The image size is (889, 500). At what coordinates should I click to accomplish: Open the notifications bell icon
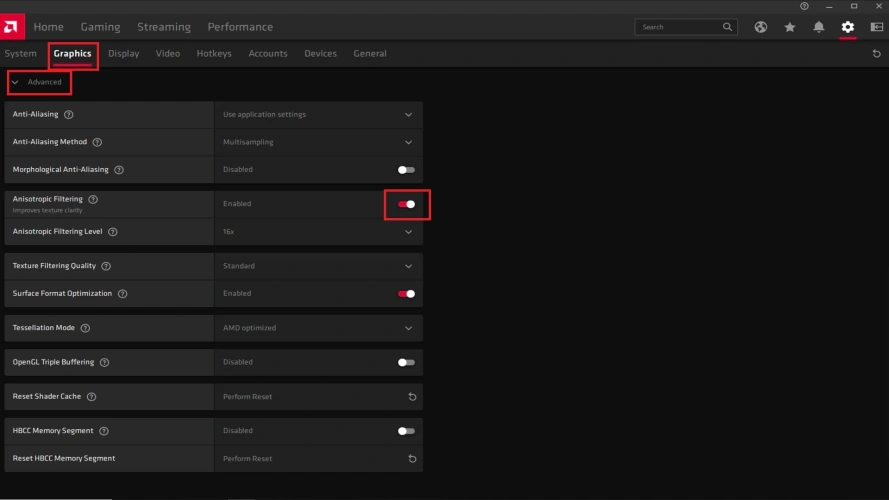click(x=819, y=27)
